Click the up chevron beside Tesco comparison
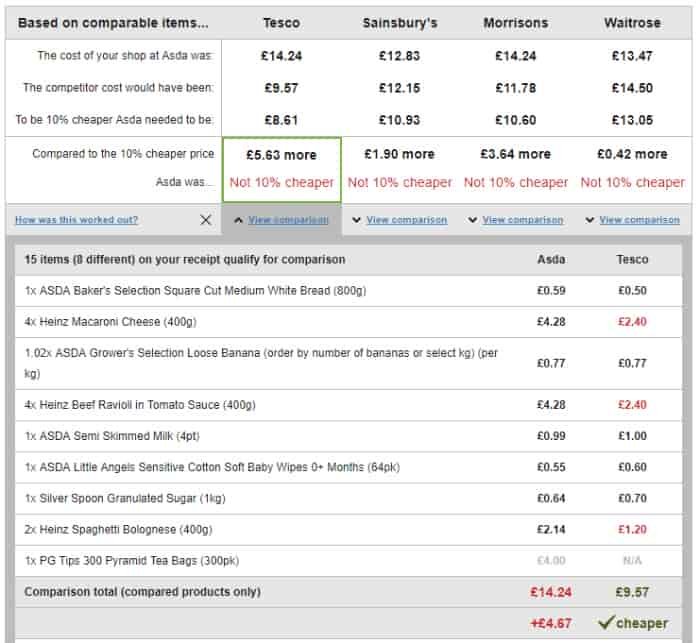Viewport: 700px width, 643px height. (239, 220)
